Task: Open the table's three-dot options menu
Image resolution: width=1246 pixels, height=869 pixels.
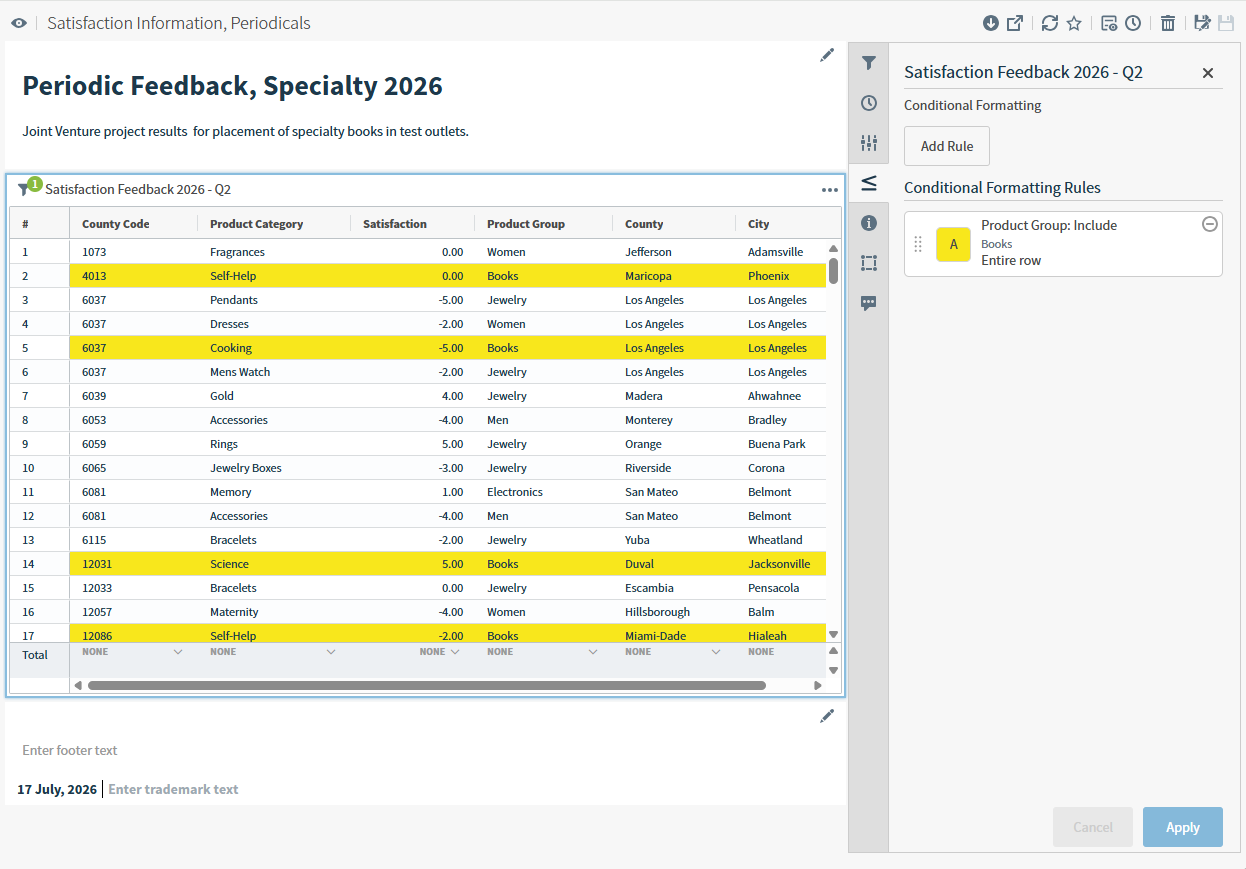Action: coord(830,189)
